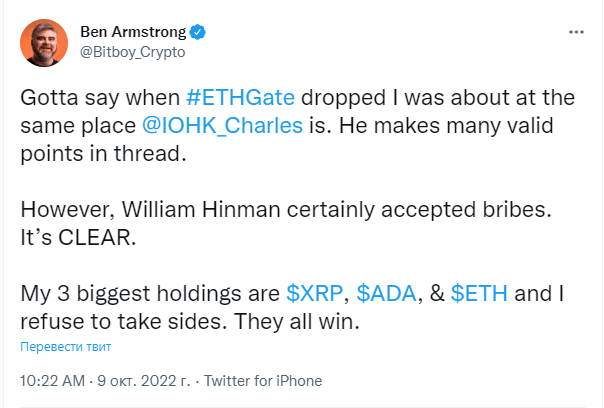This screenshot has height=408, width=604.
Task: Click the William Hinman accepted bribes sentence
Action: pos(286,210)
